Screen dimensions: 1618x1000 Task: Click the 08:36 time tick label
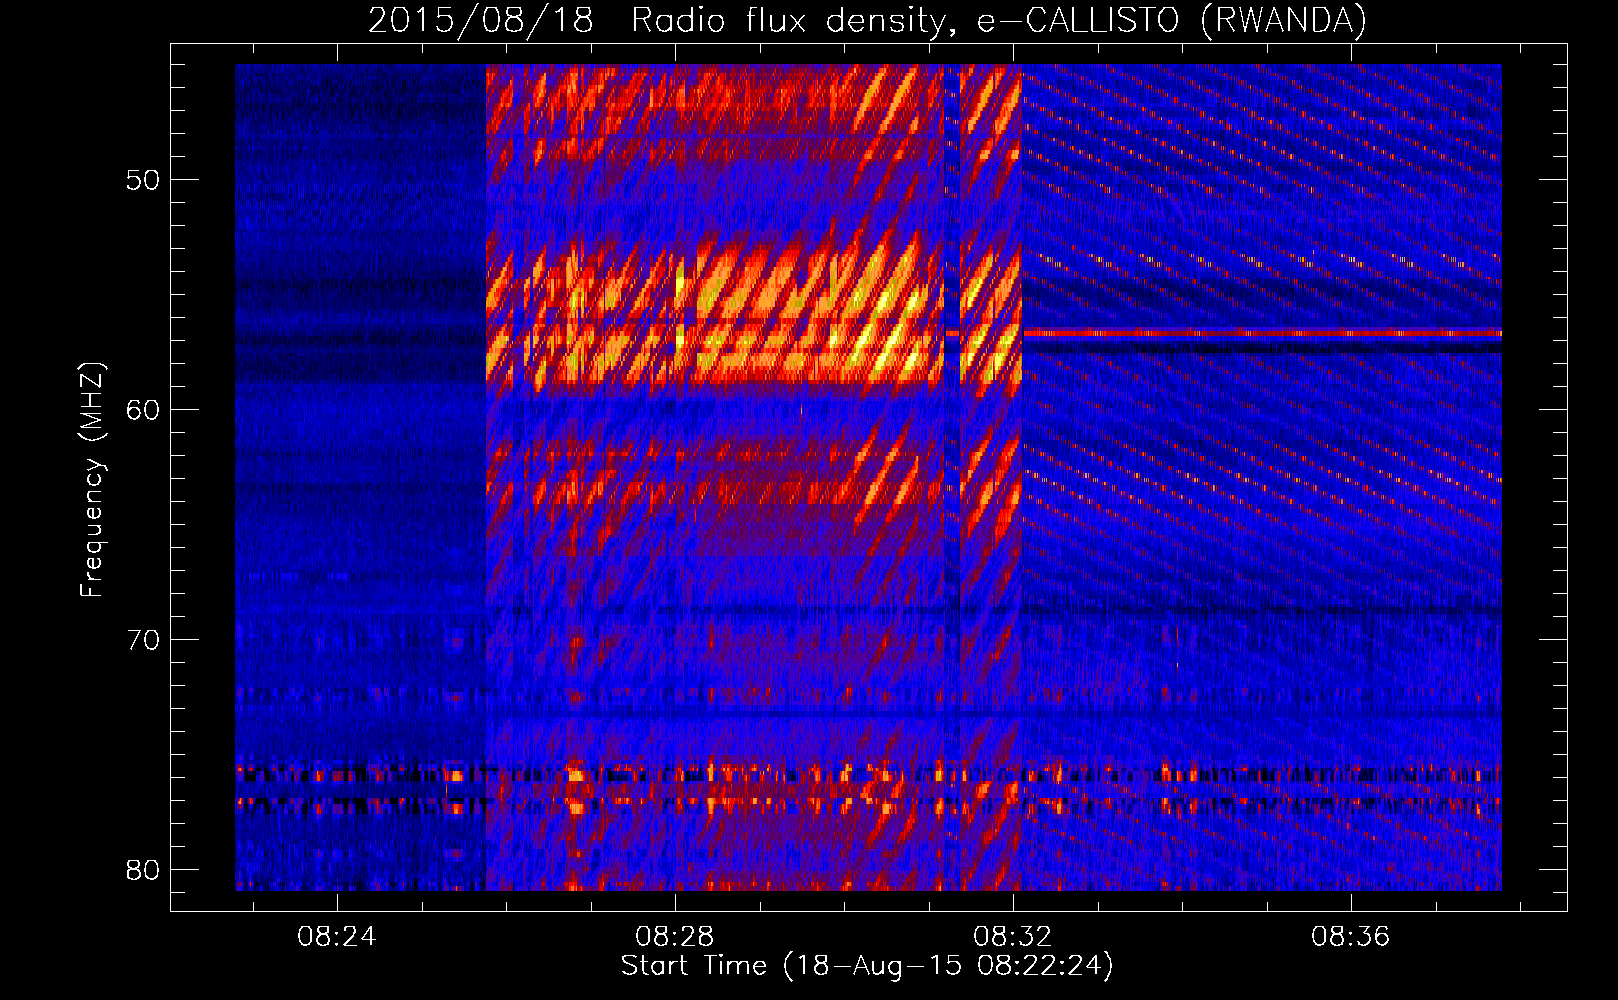pyautogui.click(x=1351, y=936)
